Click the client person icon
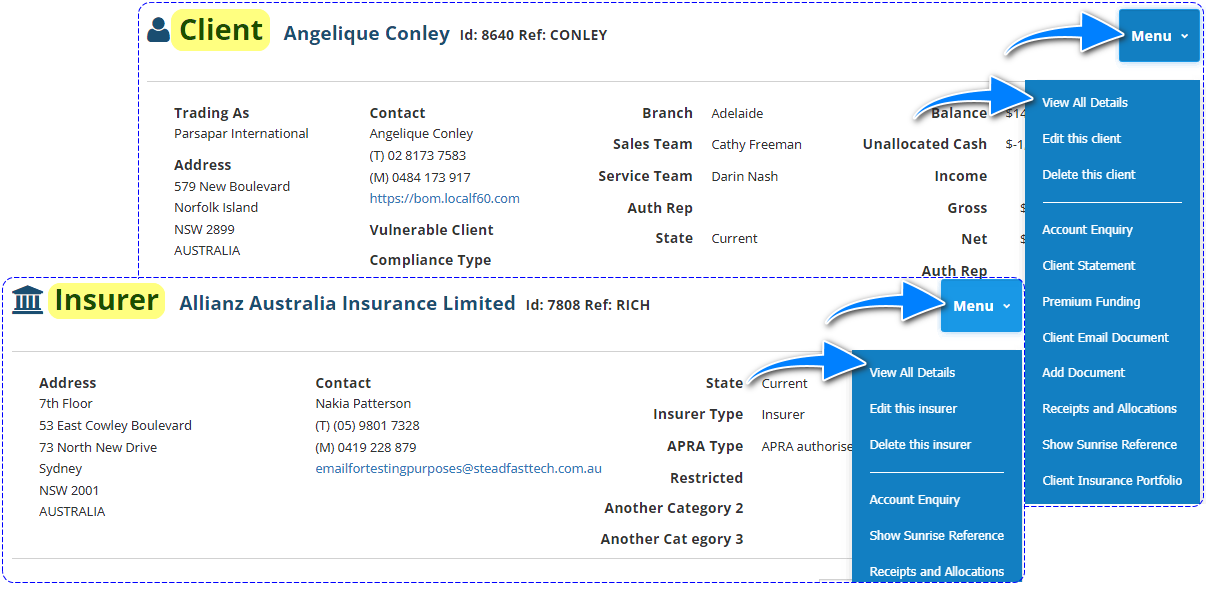The image size is (1206, 590). click(x=158, y=31)
